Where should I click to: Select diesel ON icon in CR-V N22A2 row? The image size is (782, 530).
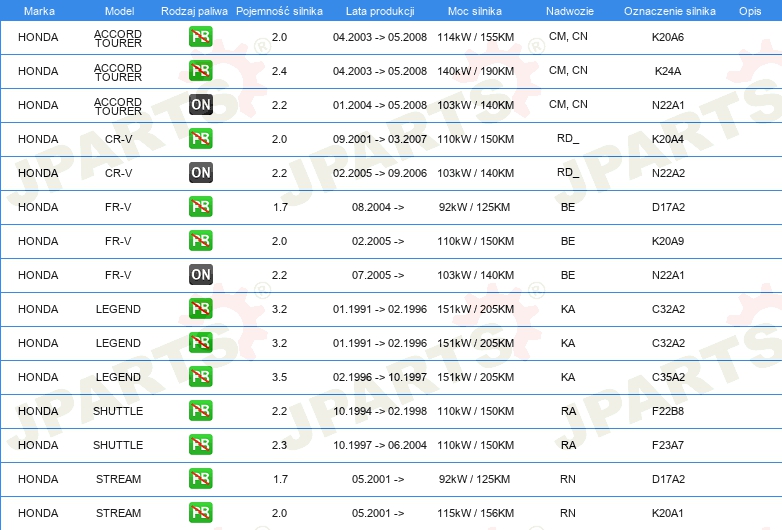pos(200,173)
